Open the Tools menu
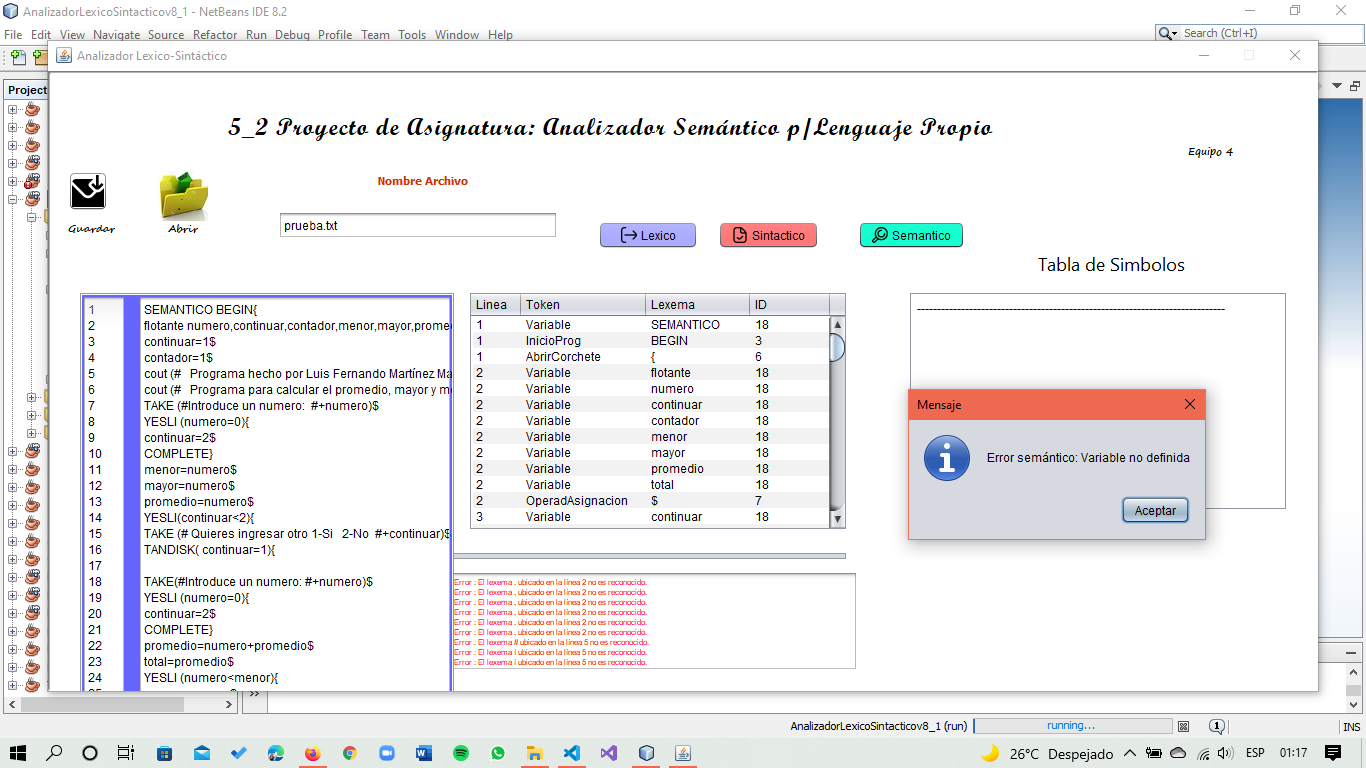Viewport: 1366px width, 768px height. [x=412, y=35]
